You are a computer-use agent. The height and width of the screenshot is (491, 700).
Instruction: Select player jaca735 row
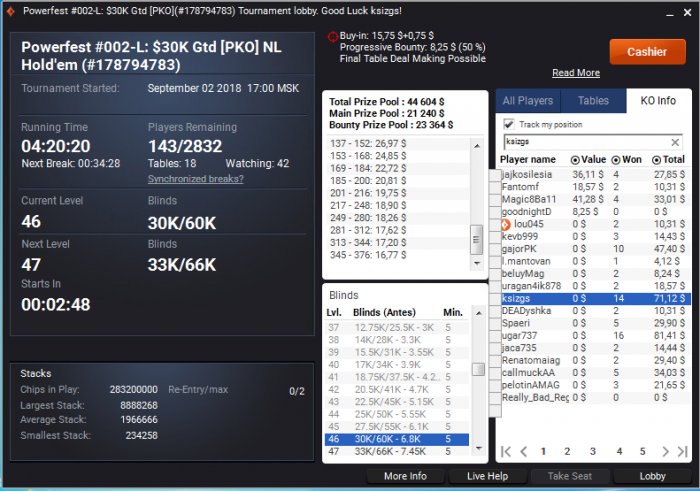596,348
